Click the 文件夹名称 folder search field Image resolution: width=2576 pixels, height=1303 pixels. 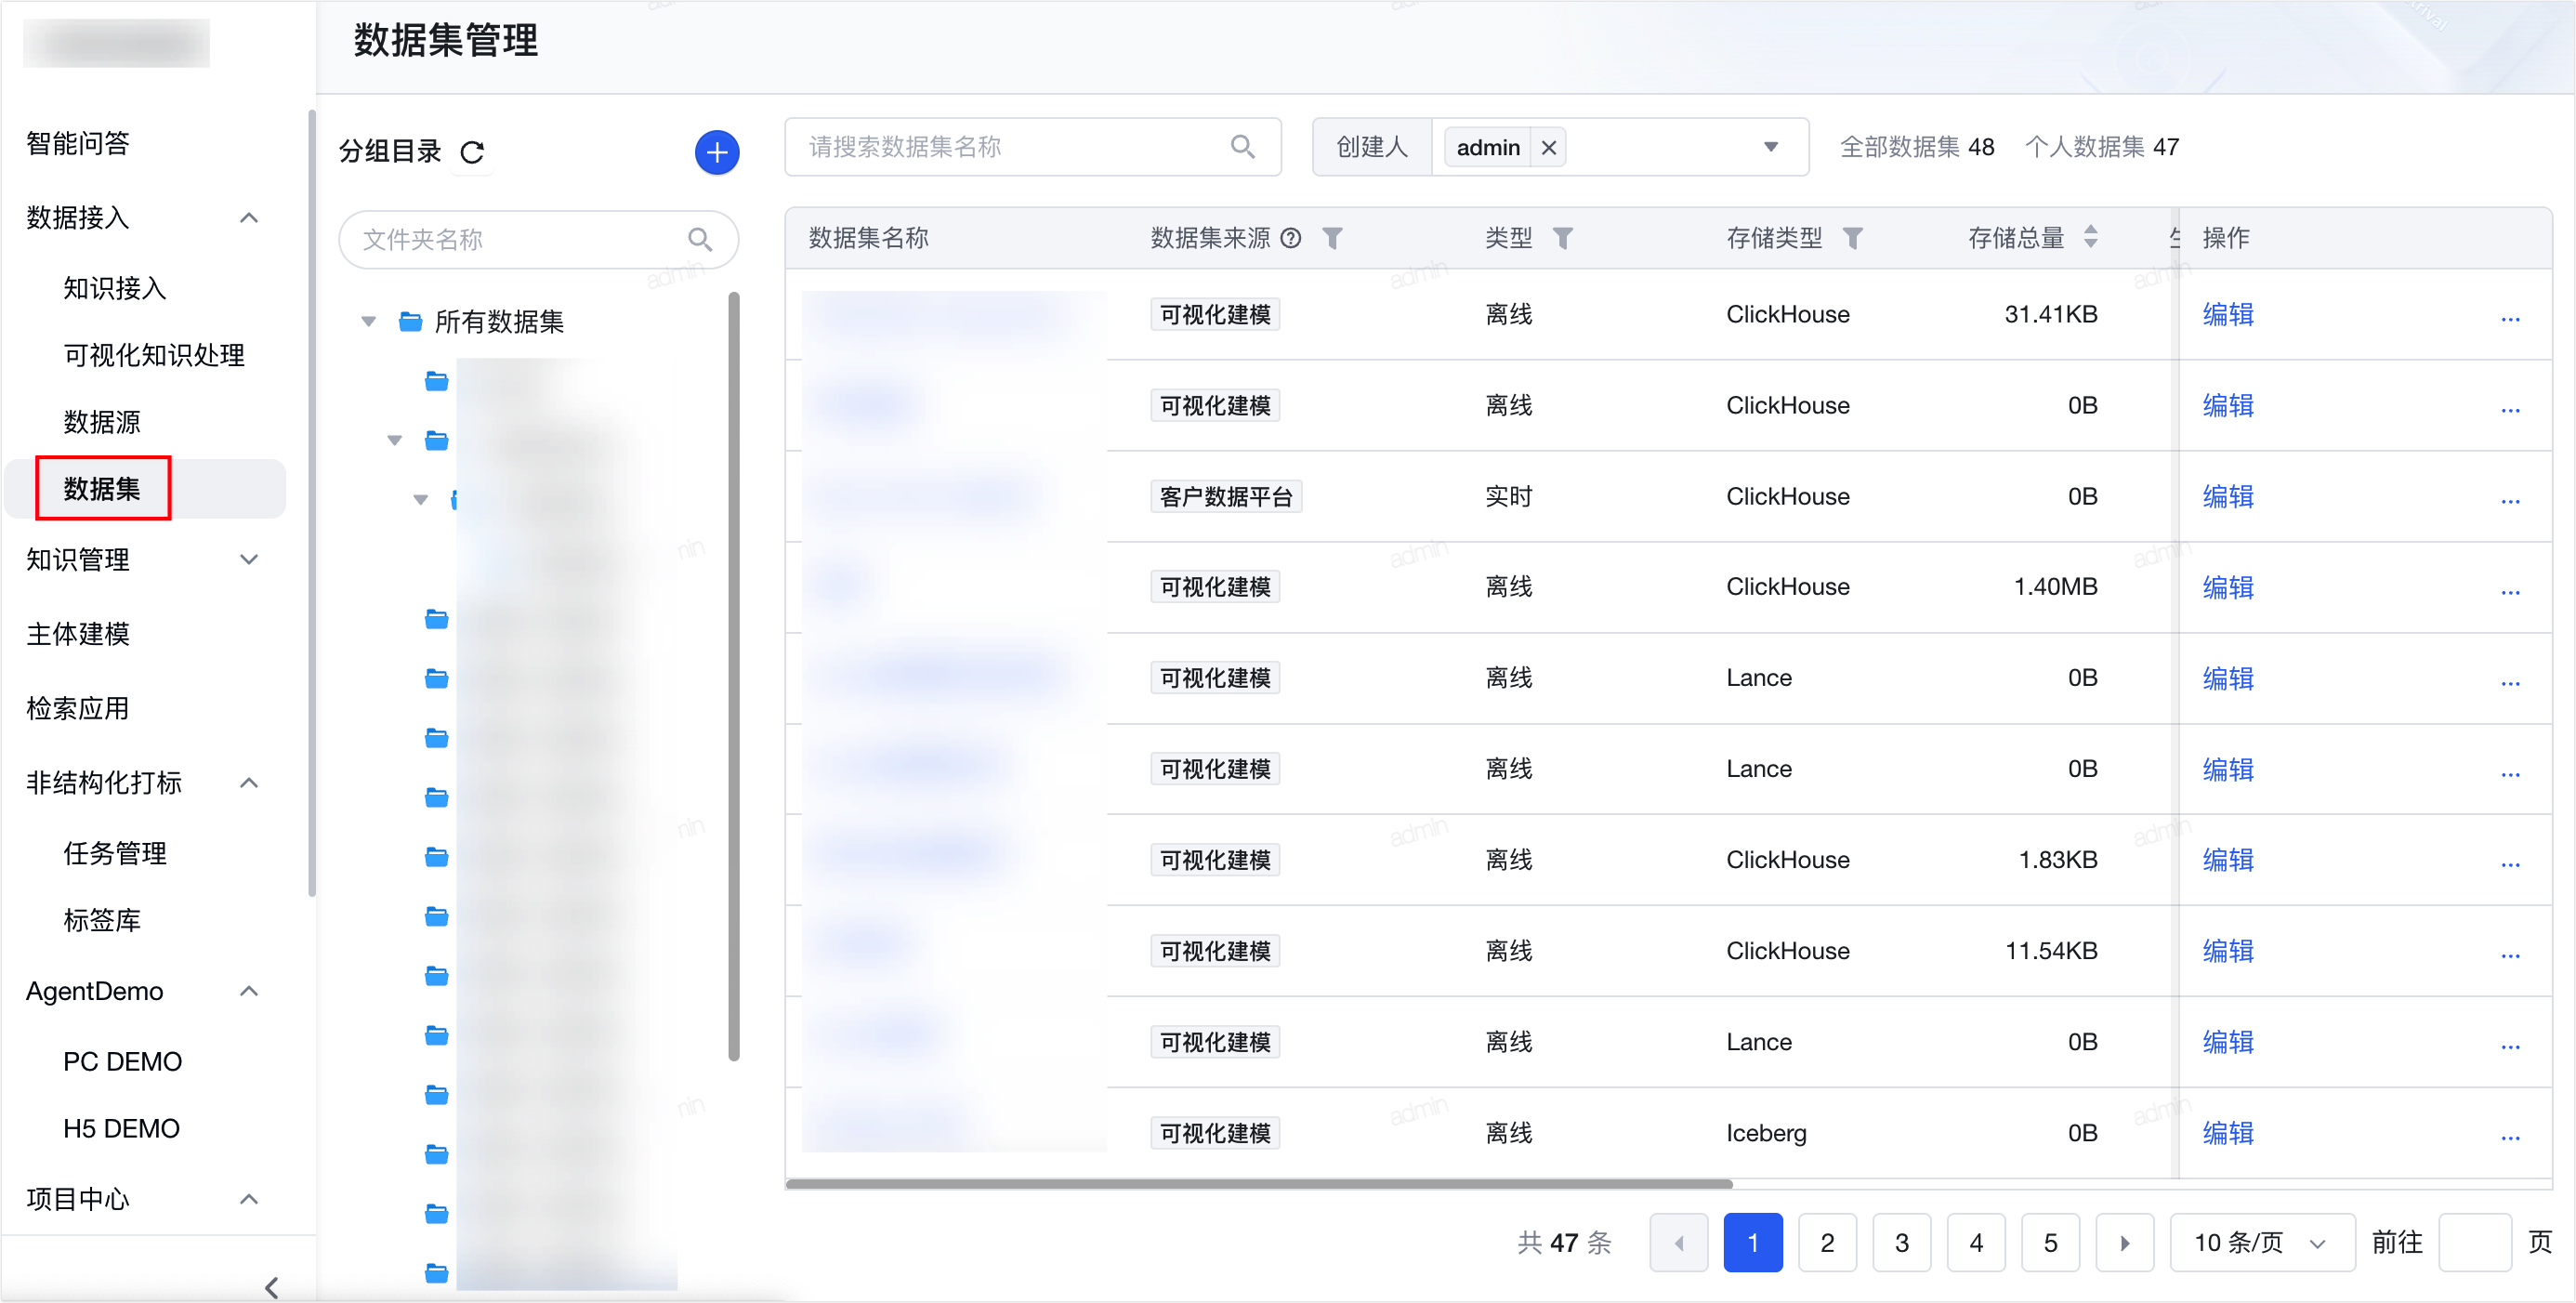pyautogui.click(x=538, y=239)
